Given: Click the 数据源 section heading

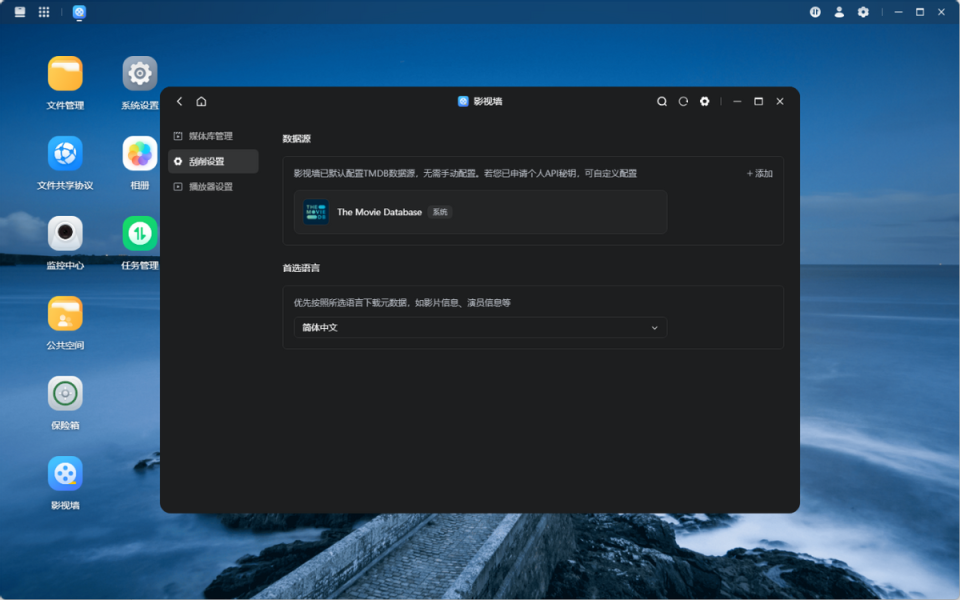Looking at the screenshot, I should point(296,139).
